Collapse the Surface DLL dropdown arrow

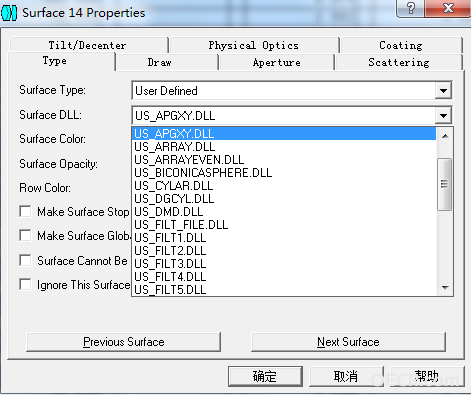click(443, 116)
